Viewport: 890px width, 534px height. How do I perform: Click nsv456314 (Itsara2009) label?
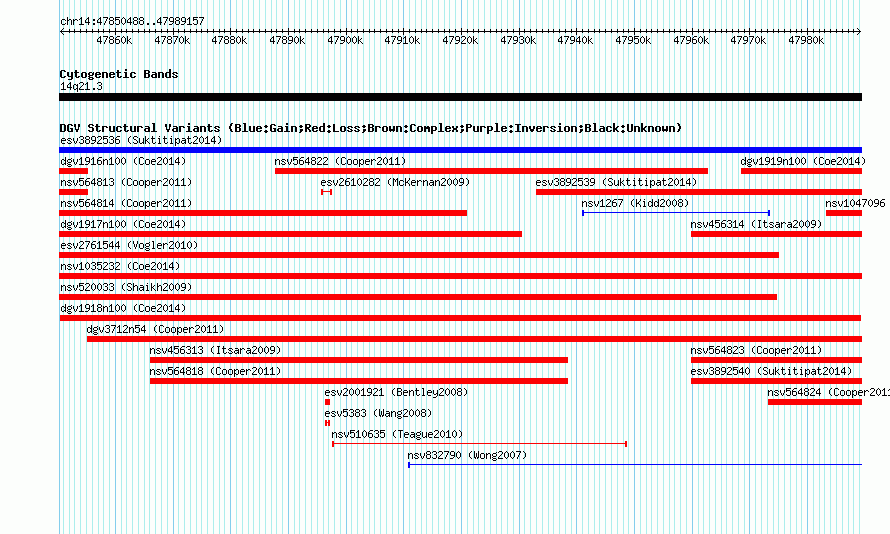756,224
